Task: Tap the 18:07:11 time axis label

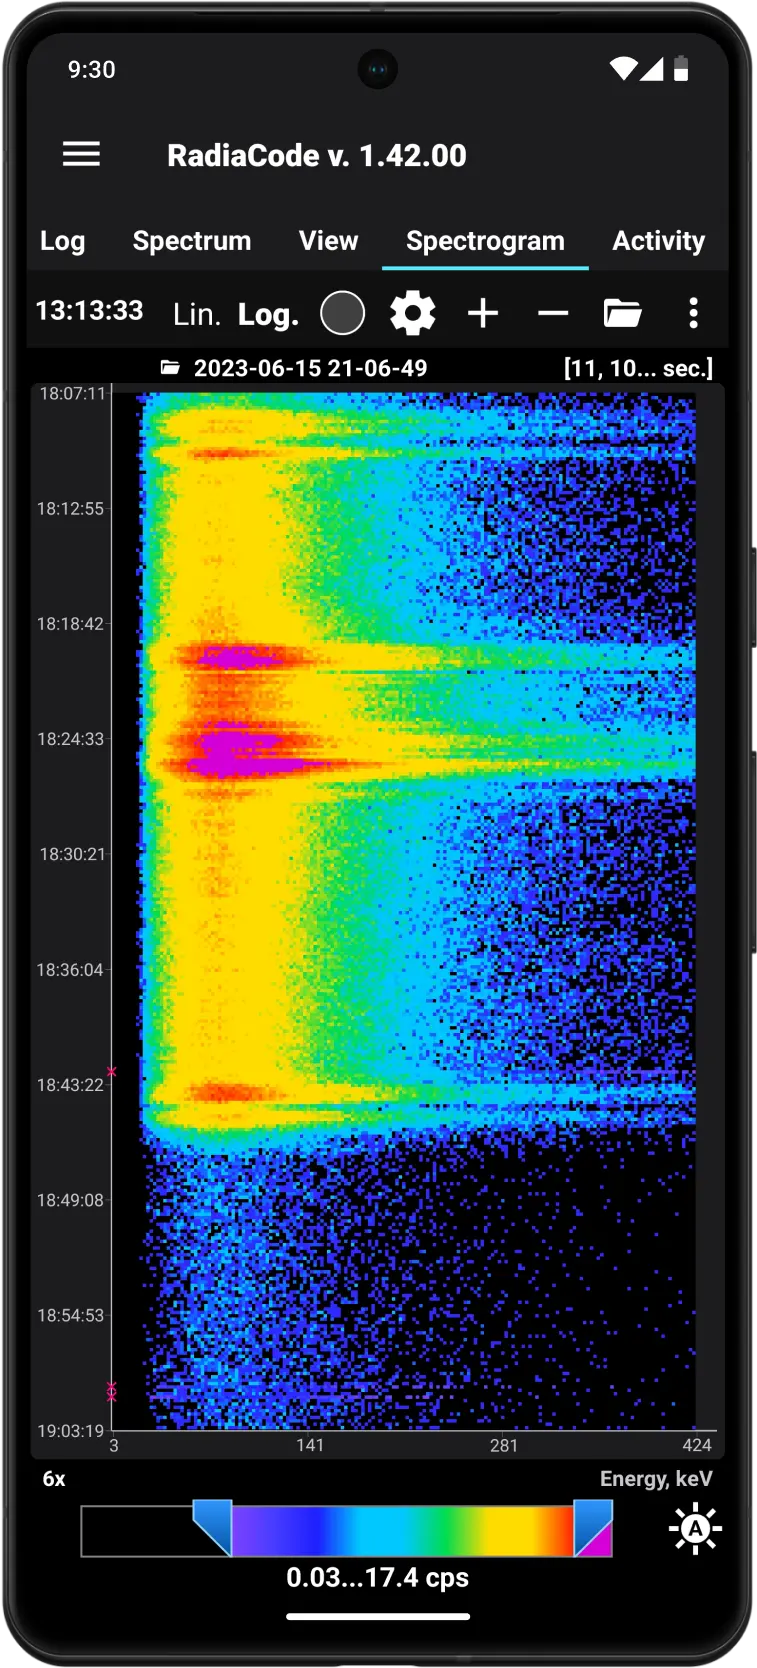Action: tap(72, 394)
